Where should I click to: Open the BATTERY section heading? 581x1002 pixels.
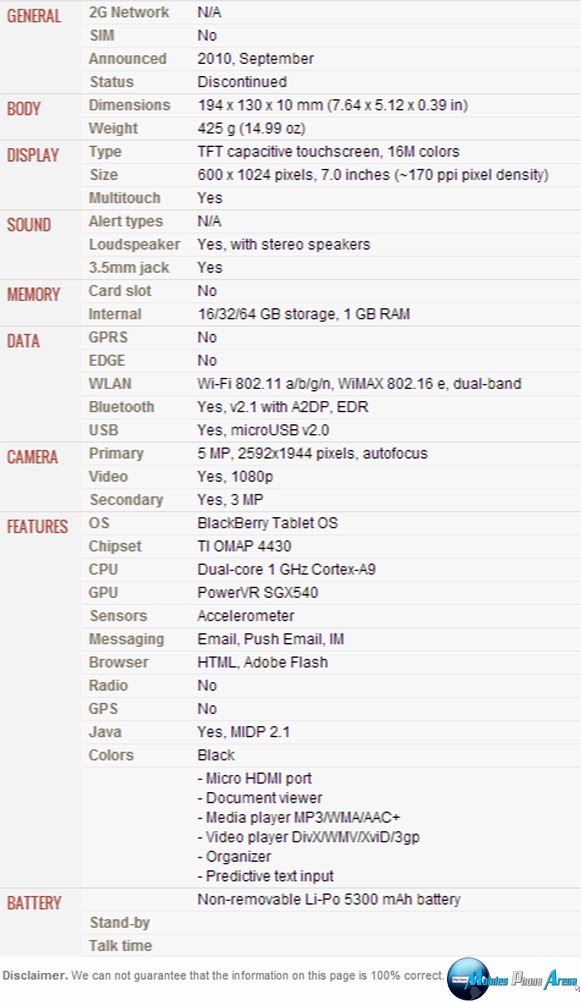(34, 903)
